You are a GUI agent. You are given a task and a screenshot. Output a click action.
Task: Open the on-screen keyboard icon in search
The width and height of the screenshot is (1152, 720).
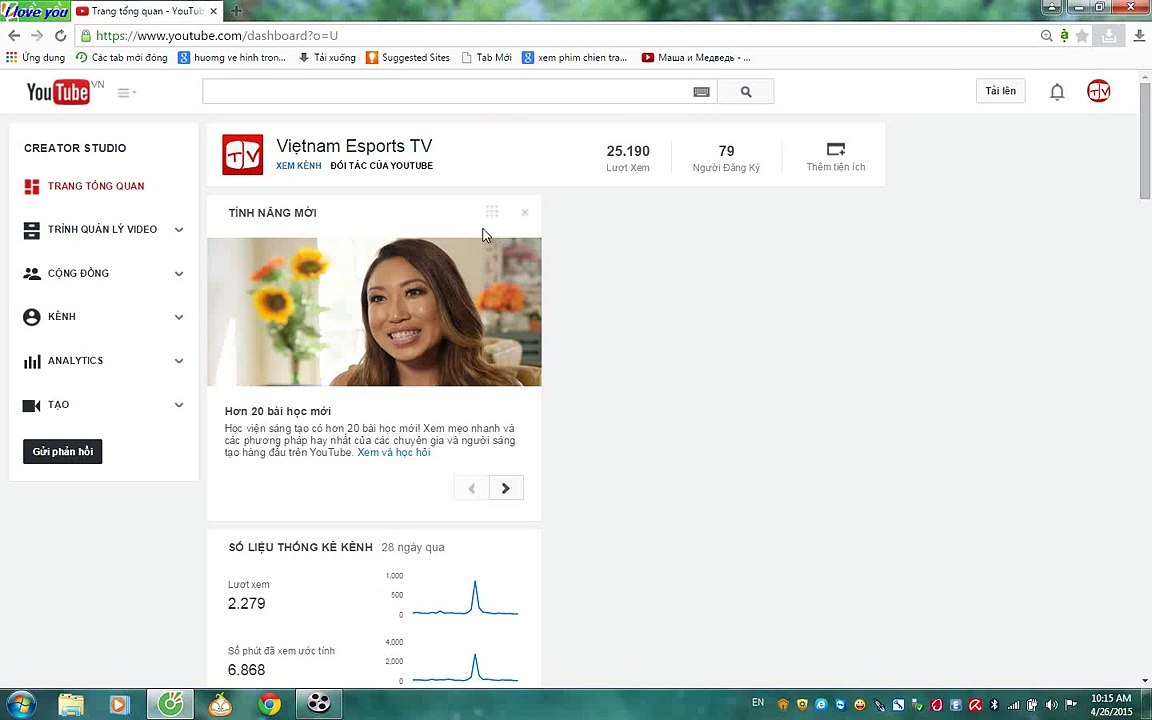pos(702,92)
